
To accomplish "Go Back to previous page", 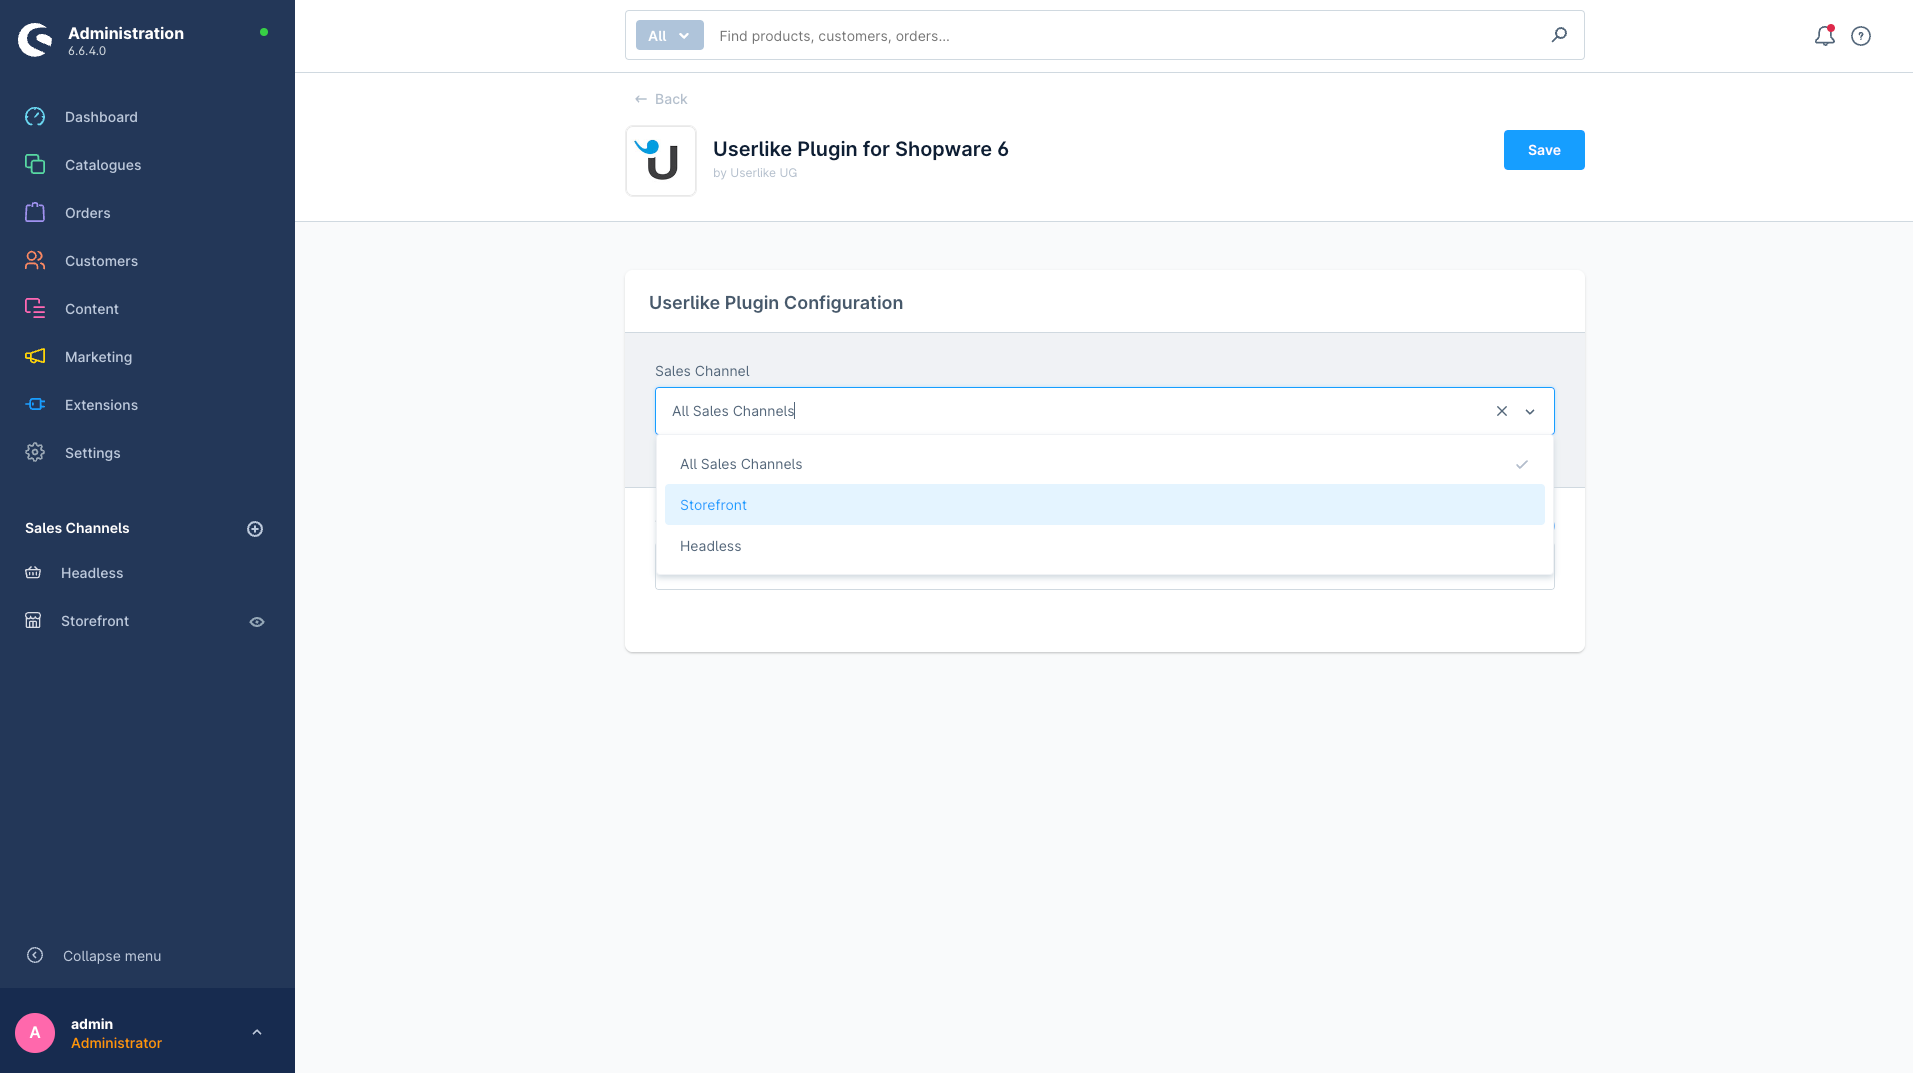I will click(661, 99).
